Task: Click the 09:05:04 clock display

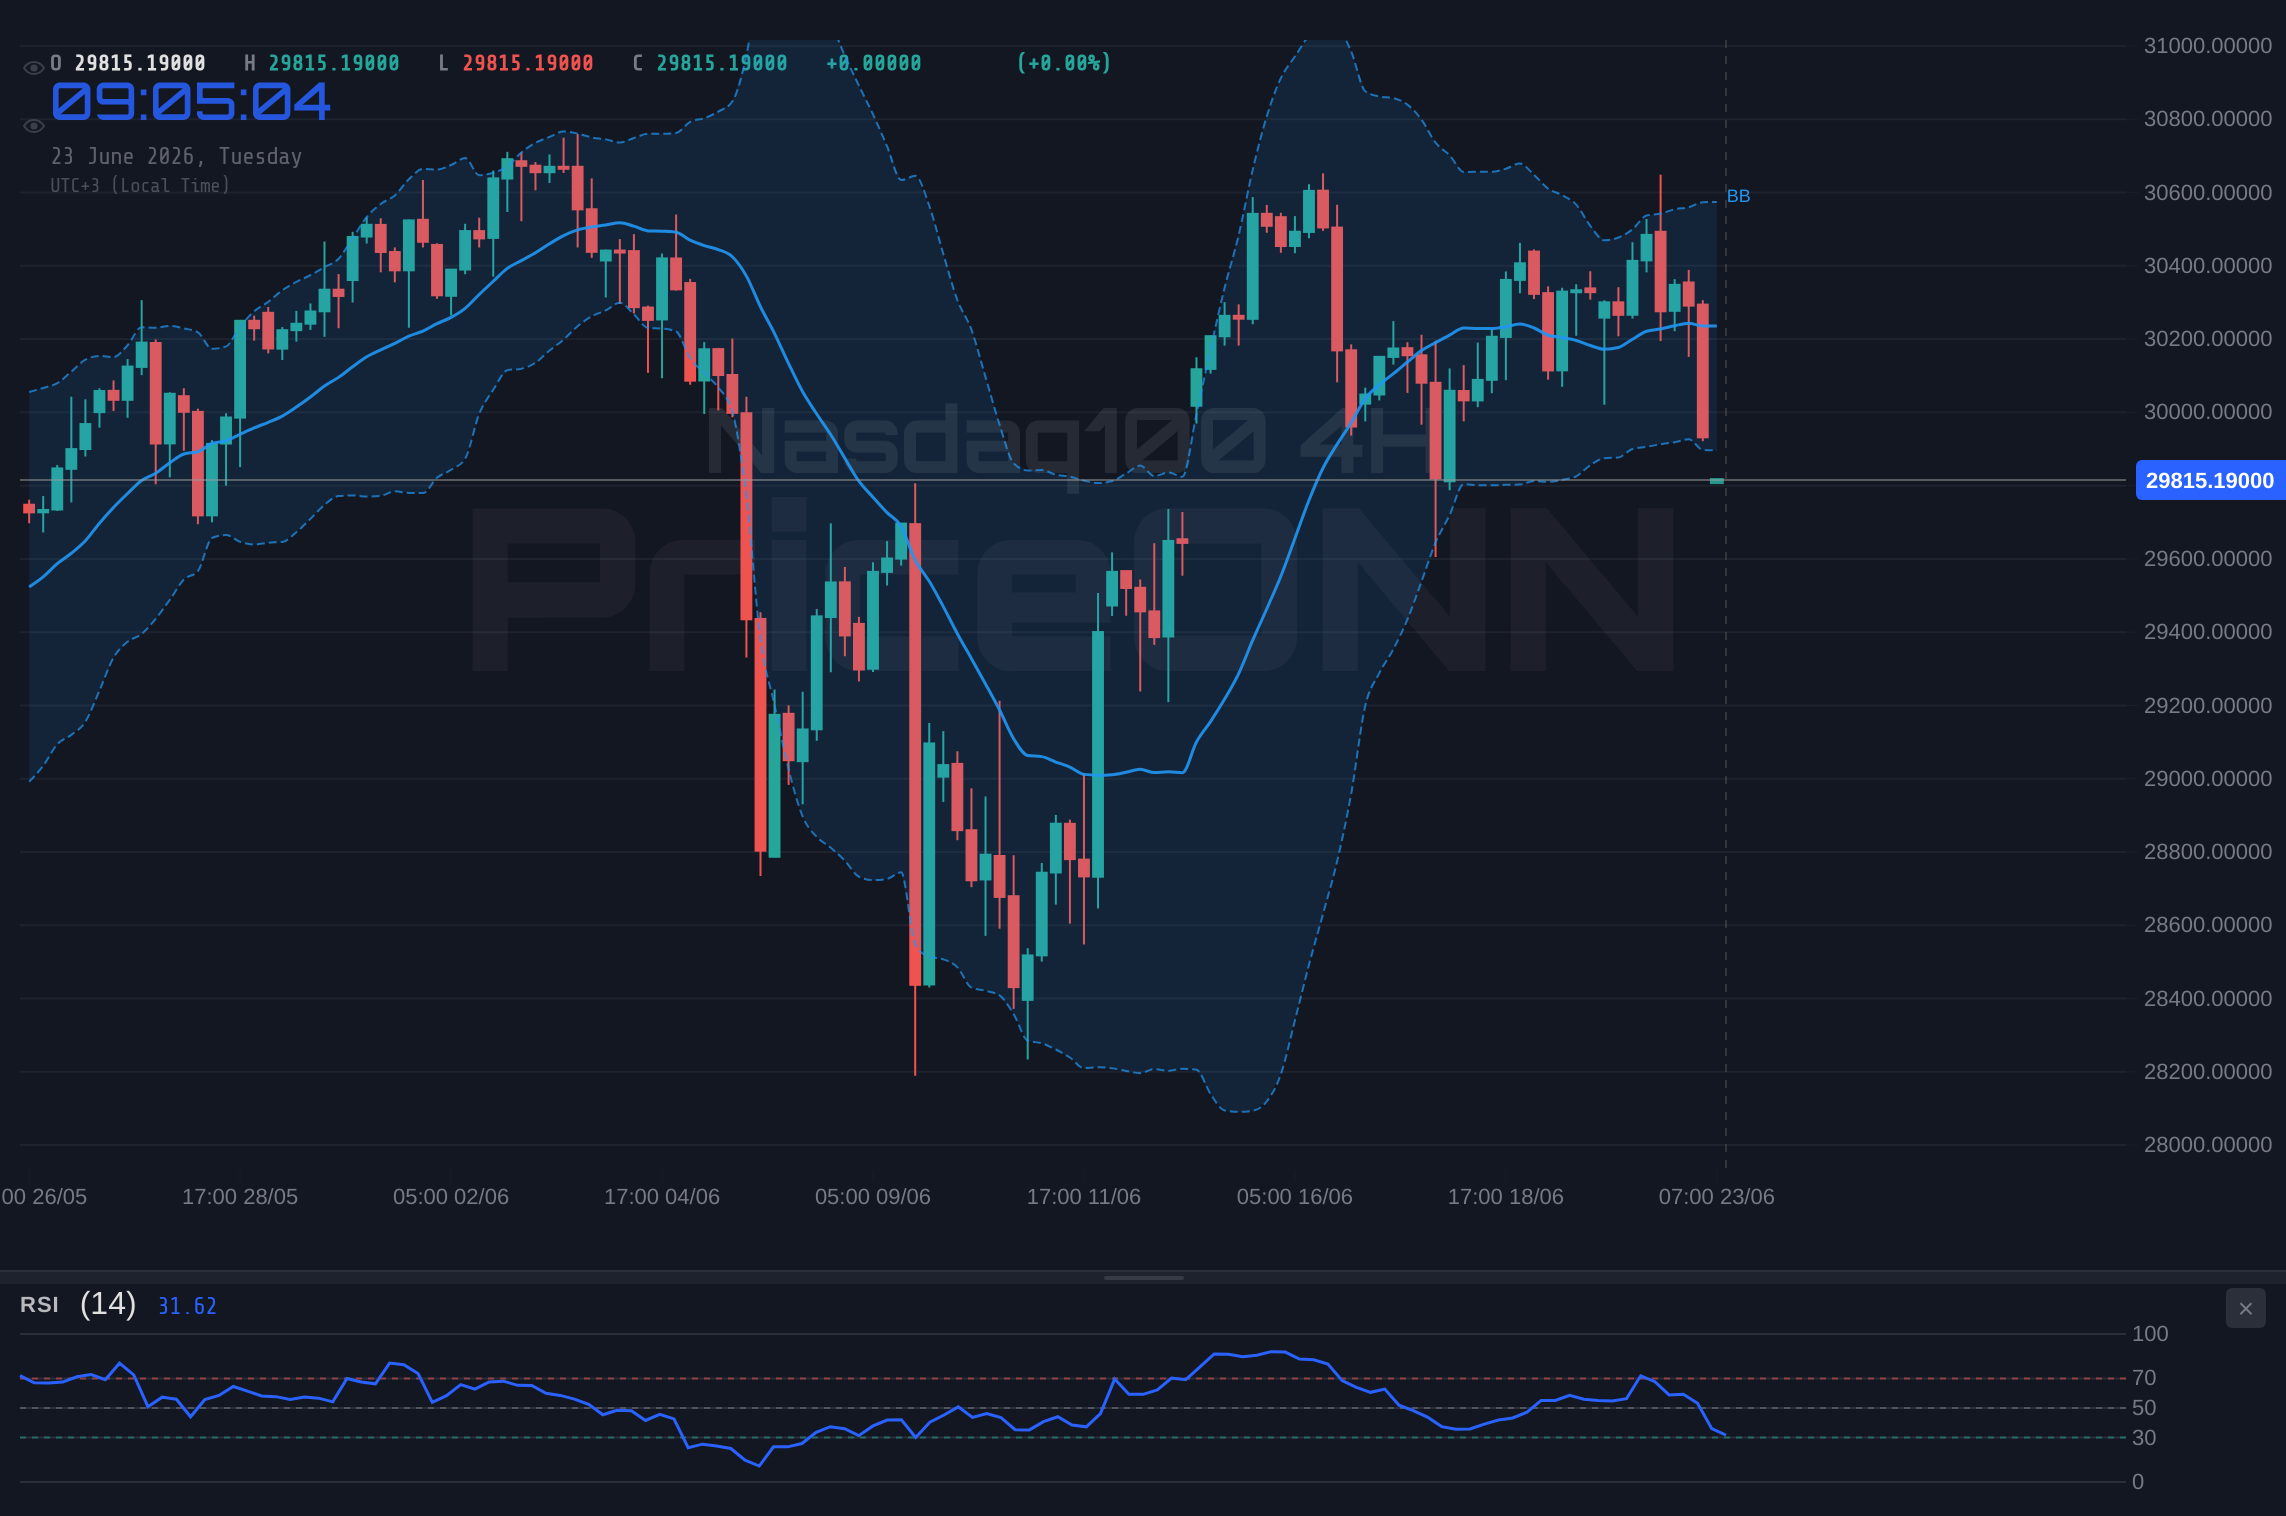Action: click(x=190, y=102)
